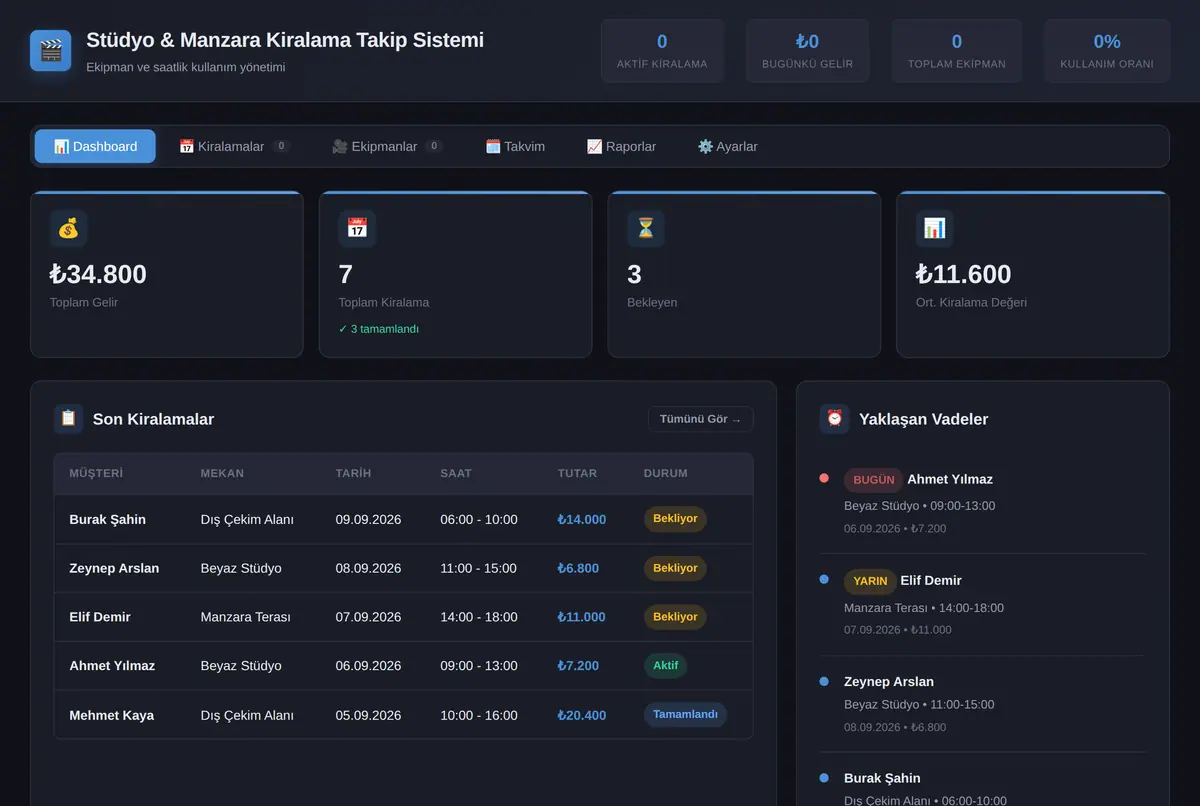
Task: Click the 05.09.2026 date cell
Action: tap(368, 716)
